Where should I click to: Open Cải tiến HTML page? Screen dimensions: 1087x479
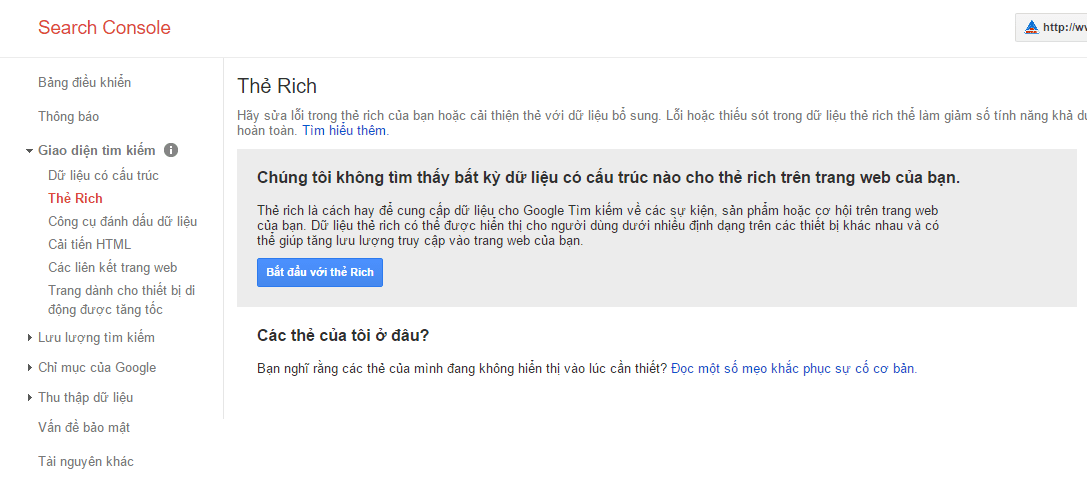pos(89,244)
